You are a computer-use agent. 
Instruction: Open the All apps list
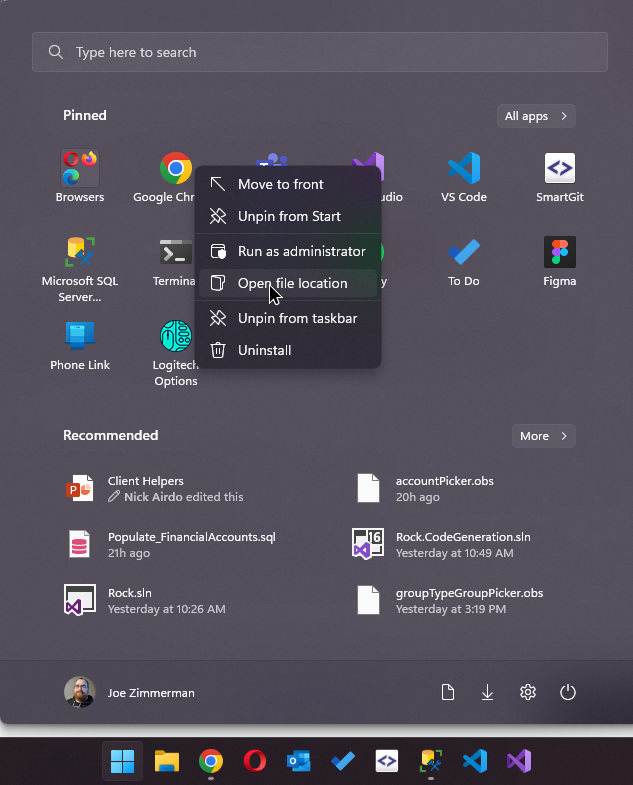tap(536, 116)
